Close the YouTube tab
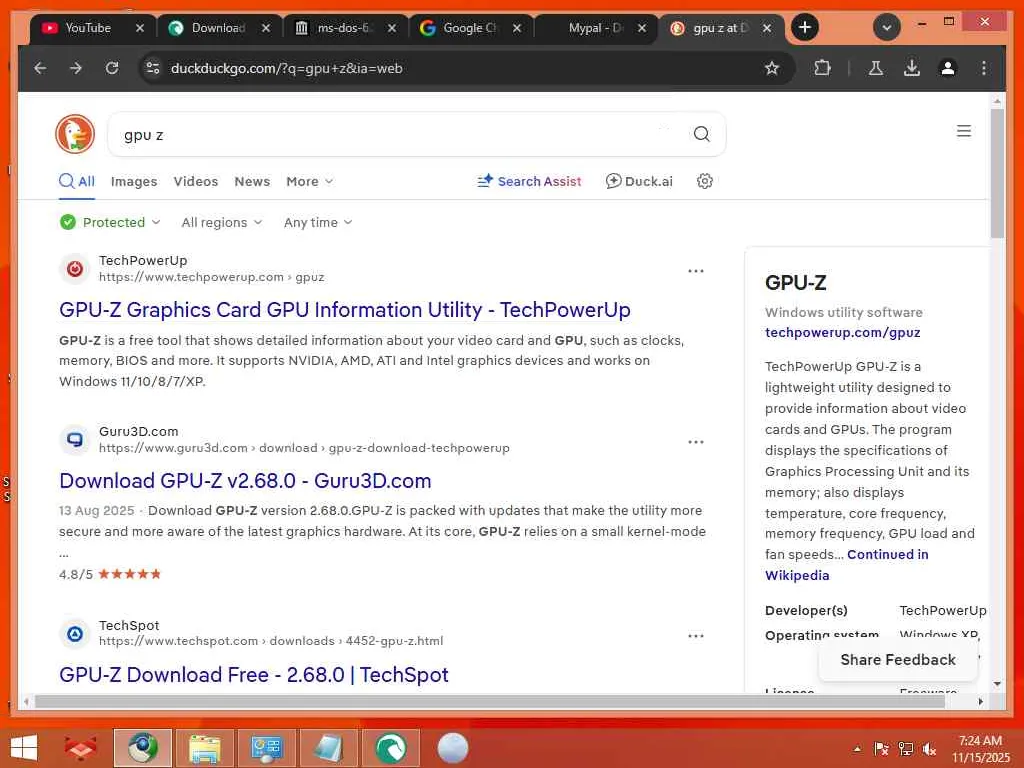The image size is (1024, 768). pos(140,28)
